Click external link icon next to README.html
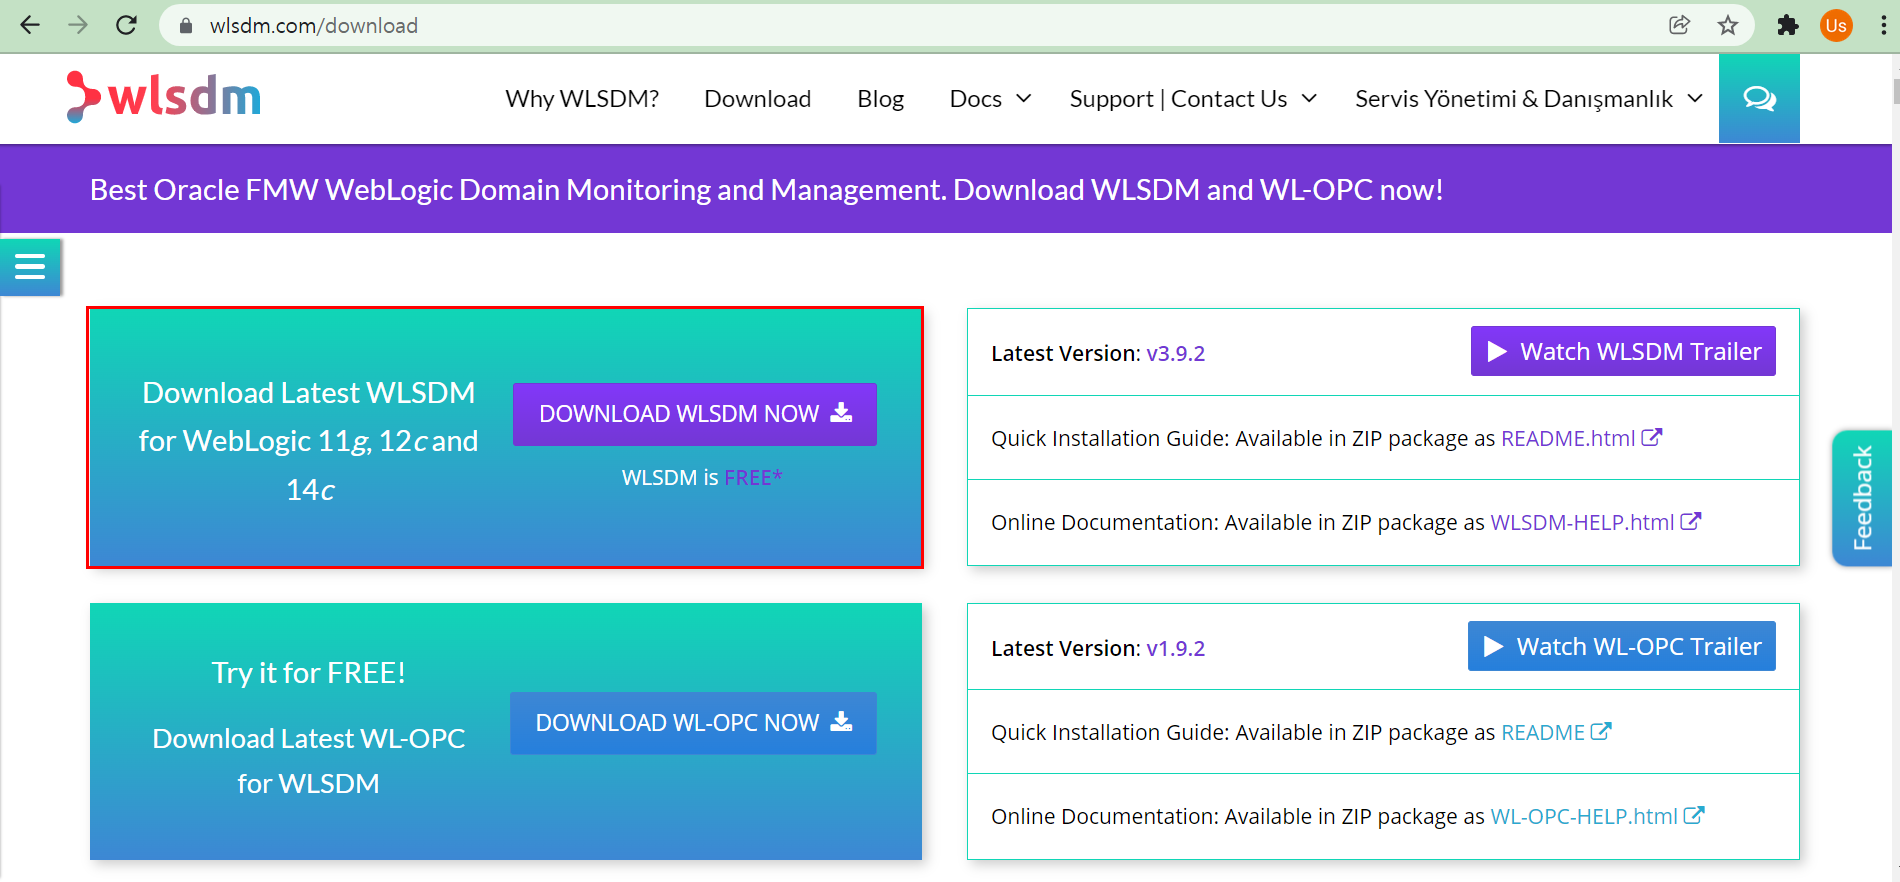Screen dimensions: 1900x882 click(x=1652, y=437)
